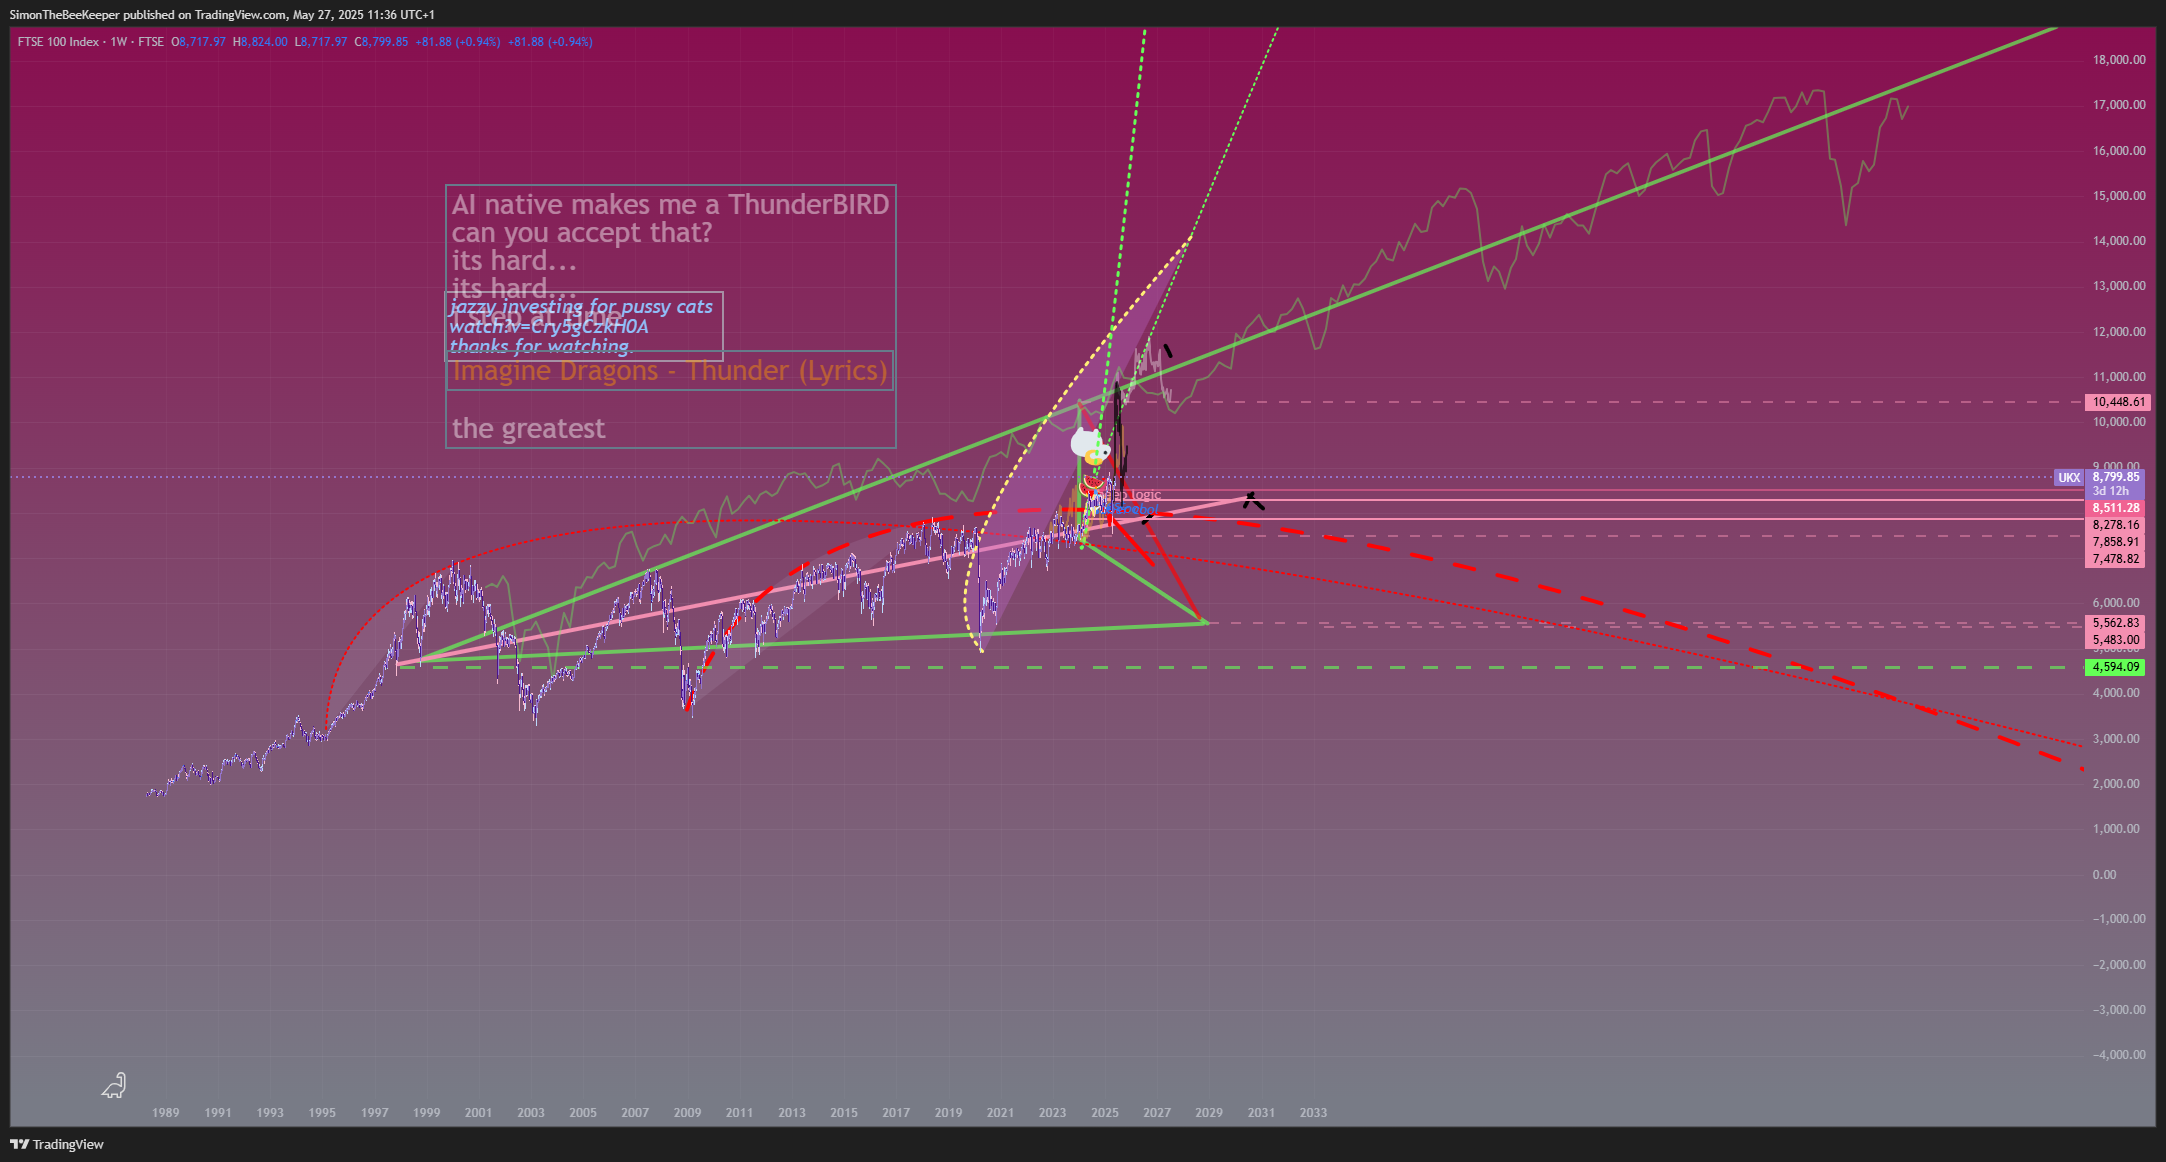The image size is (2166, 1162).
Task: Click the −4,000.00 price axis label
Action: [x=2119, y=1055]
